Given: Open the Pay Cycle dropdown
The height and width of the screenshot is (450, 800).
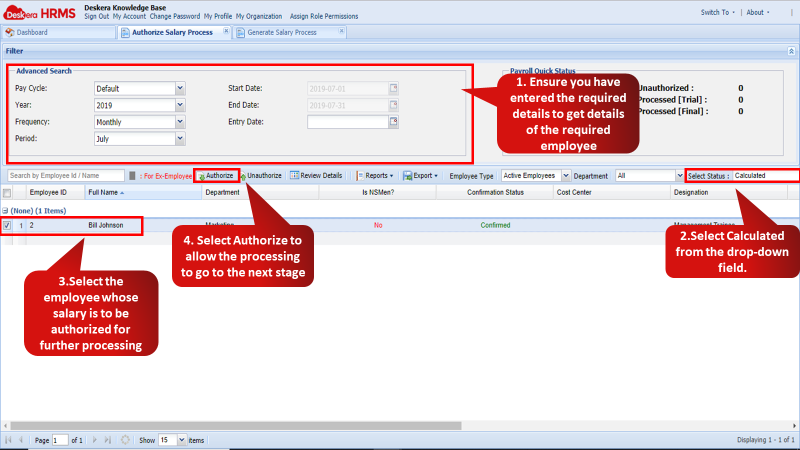Looking at the screenshot, I should [x=180, y=88].
